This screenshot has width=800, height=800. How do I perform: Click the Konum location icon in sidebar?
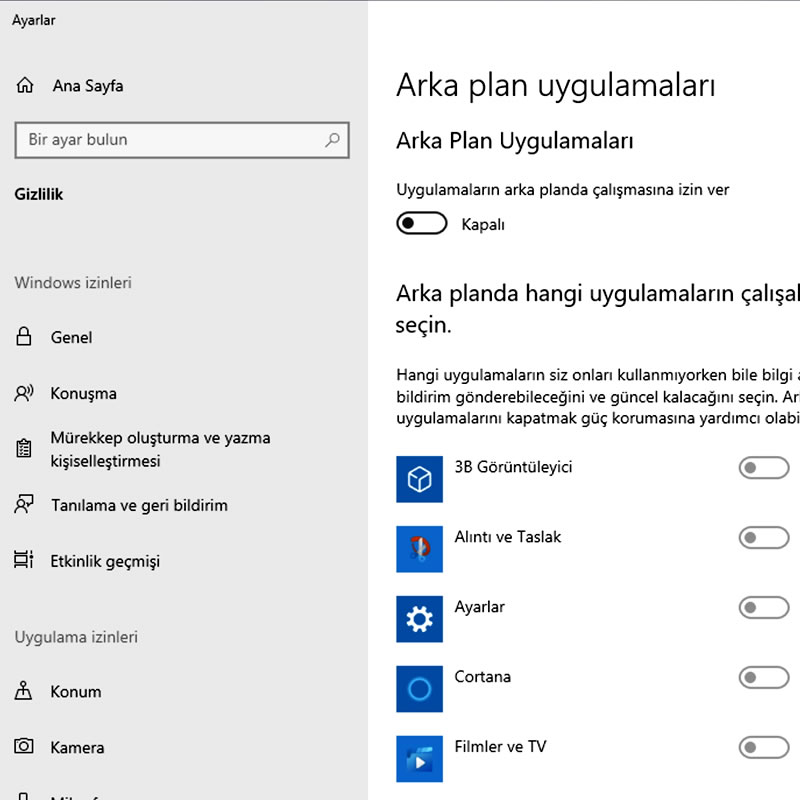coord(25,692)
